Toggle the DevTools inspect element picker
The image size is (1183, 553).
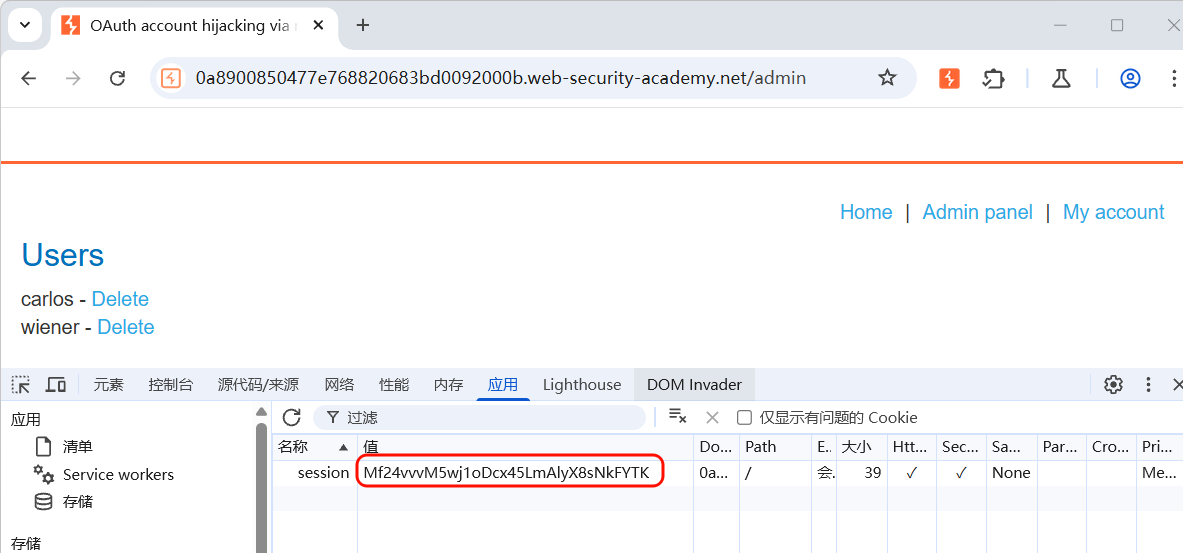tap(21, 385)
